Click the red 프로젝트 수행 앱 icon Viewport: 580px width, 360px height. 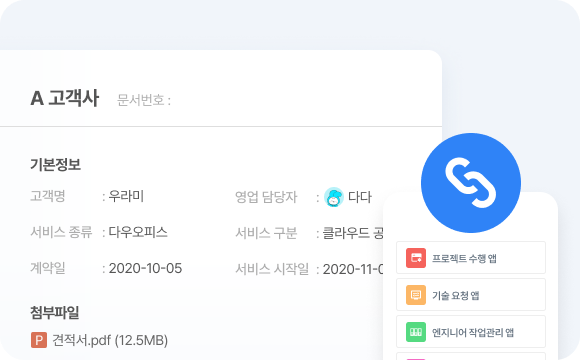[x=416, y=258]
